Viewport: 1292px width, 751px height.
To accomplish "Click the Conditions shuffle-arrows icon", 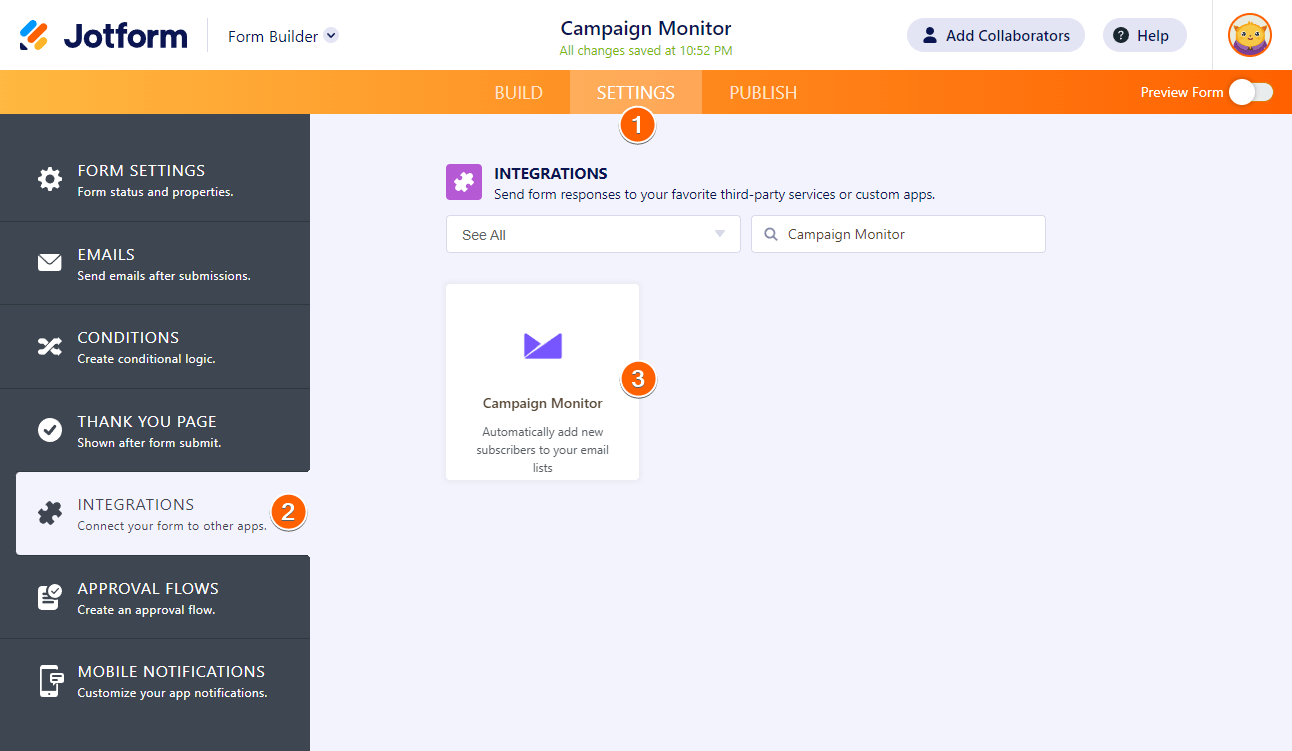I will pyautogui.click(x=49, y=346).
